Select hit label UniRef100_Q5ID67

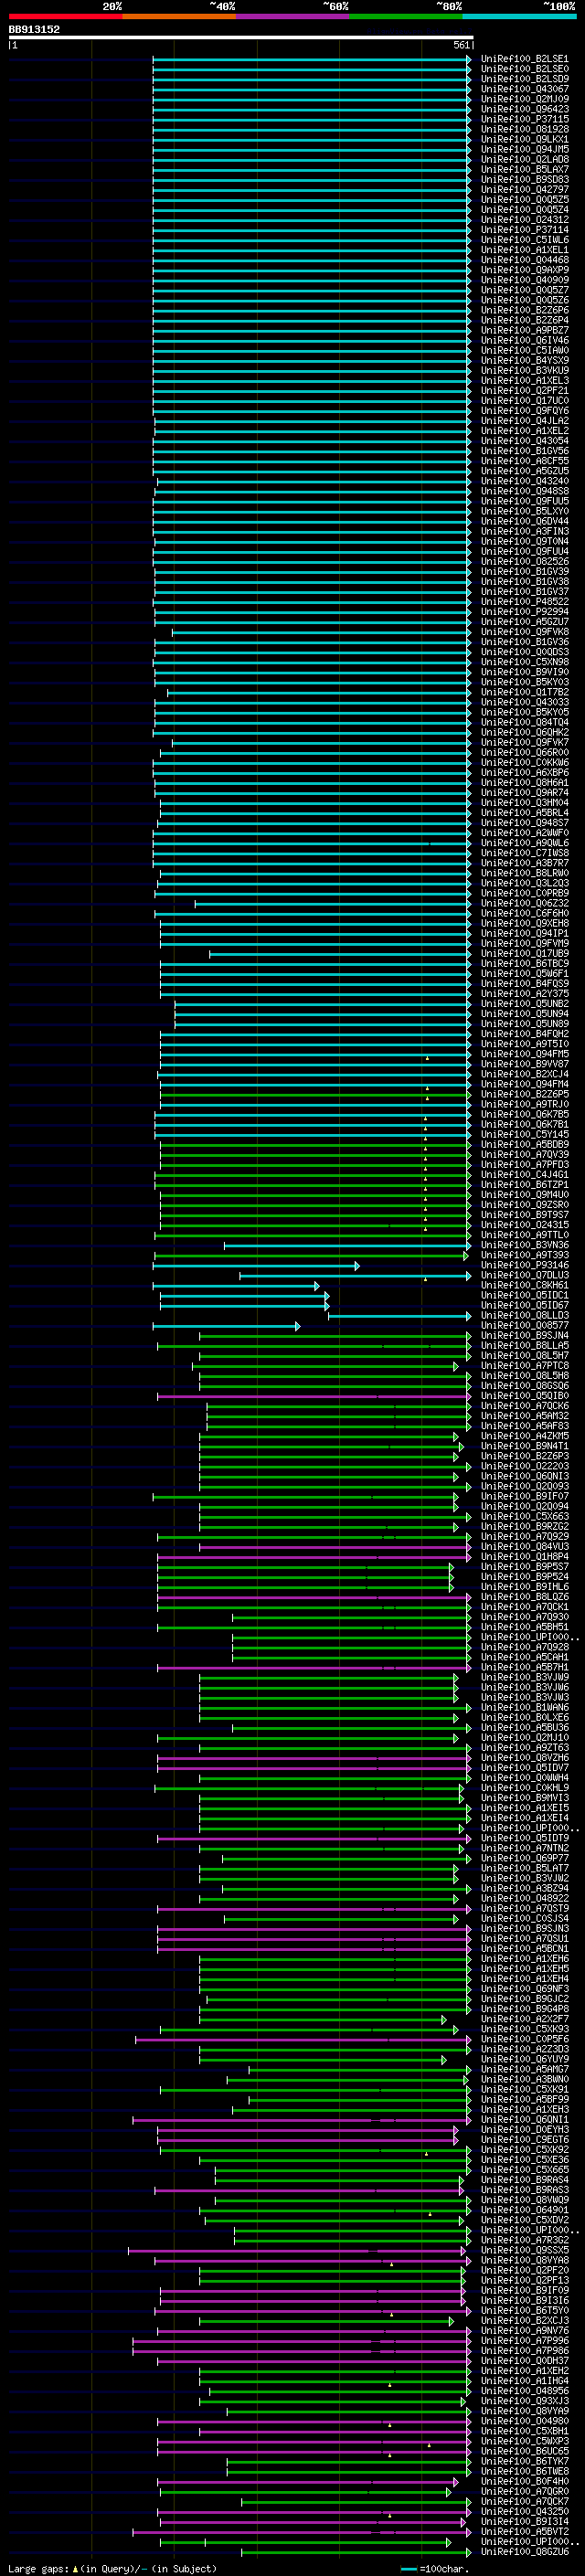[525, 1305]
